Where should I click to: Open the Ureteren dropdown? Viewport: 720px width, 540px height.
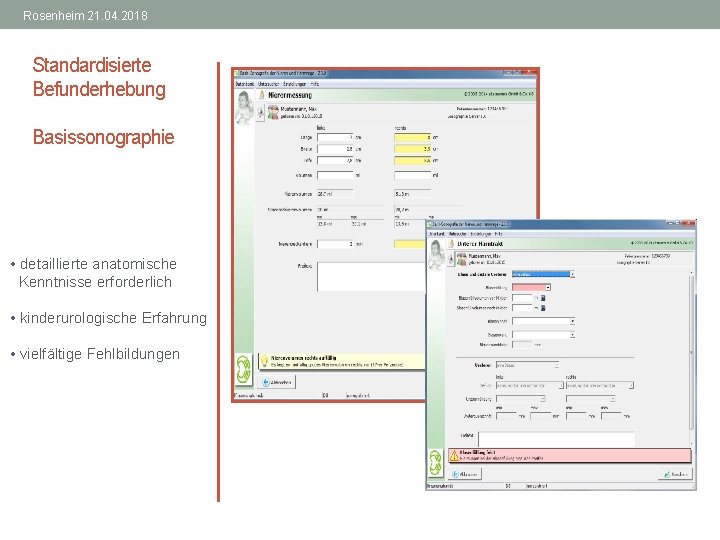point(527,366)
